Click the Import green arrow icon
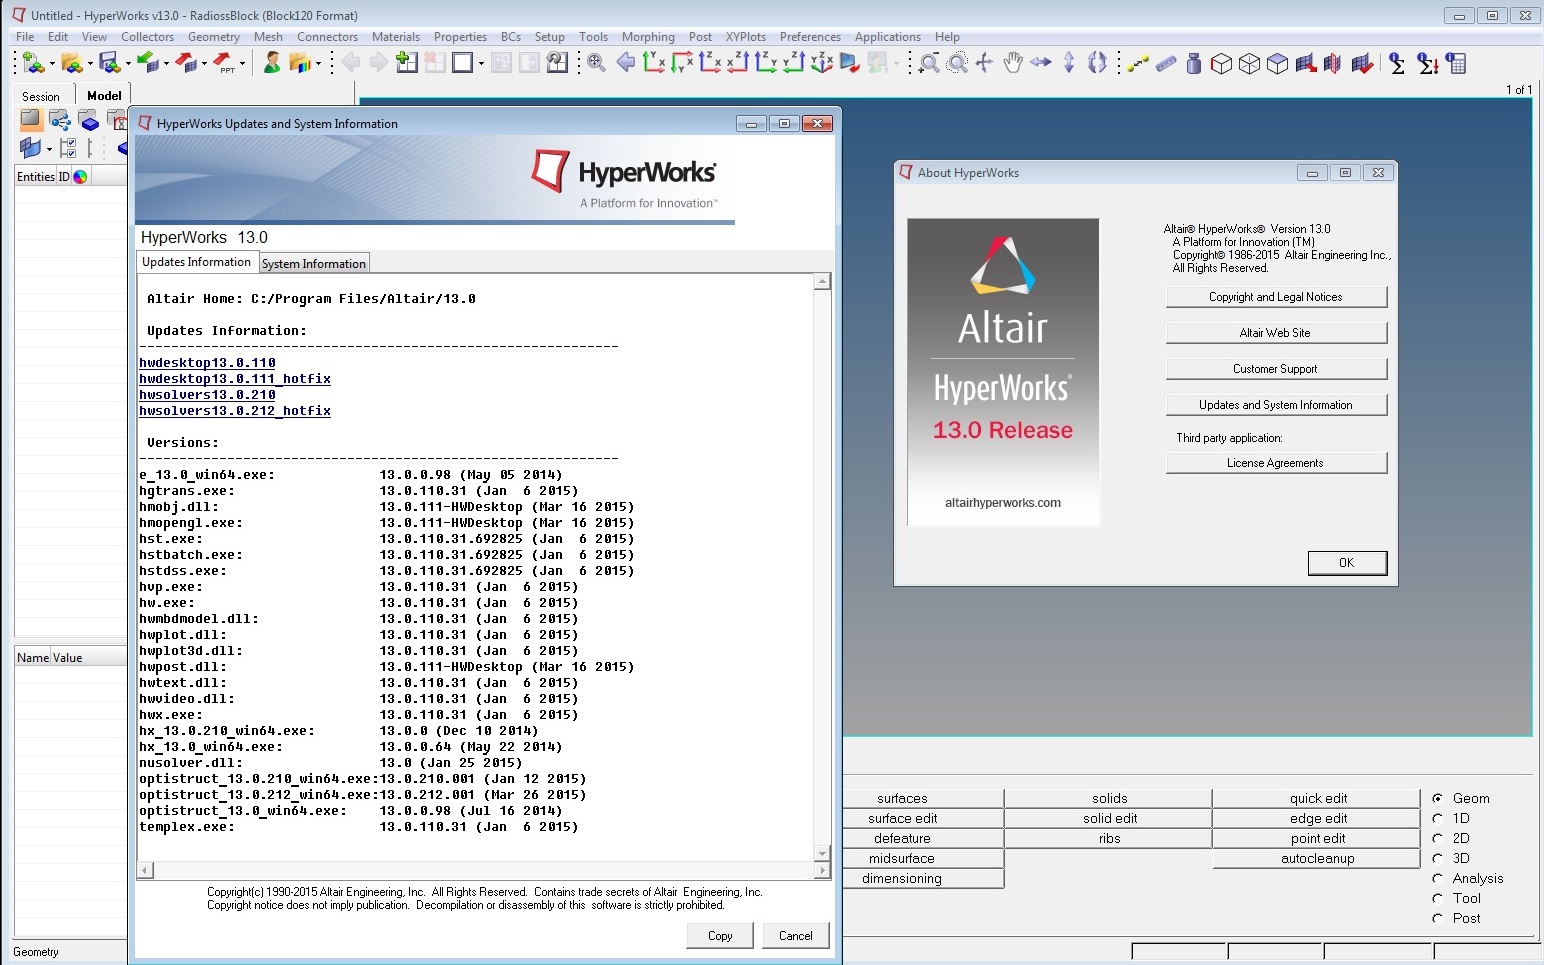1544x965 pixels. pyautogui.click(x=149, y=63)
